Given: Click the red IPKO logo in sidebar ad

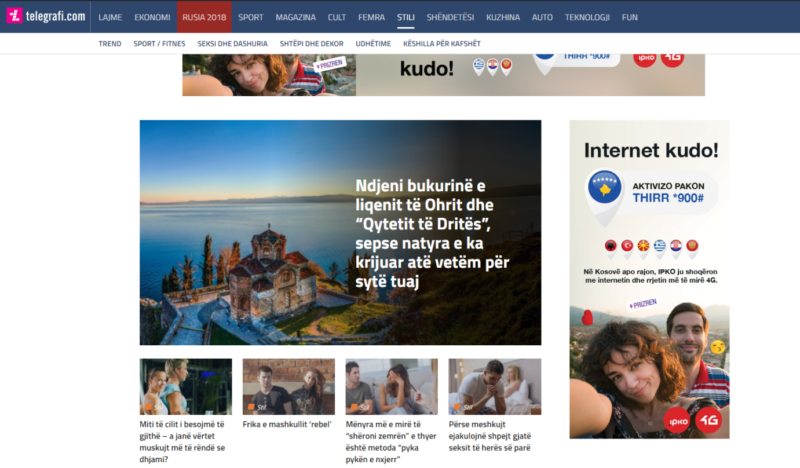Looking at the screenshot, I should click(678, 421).
